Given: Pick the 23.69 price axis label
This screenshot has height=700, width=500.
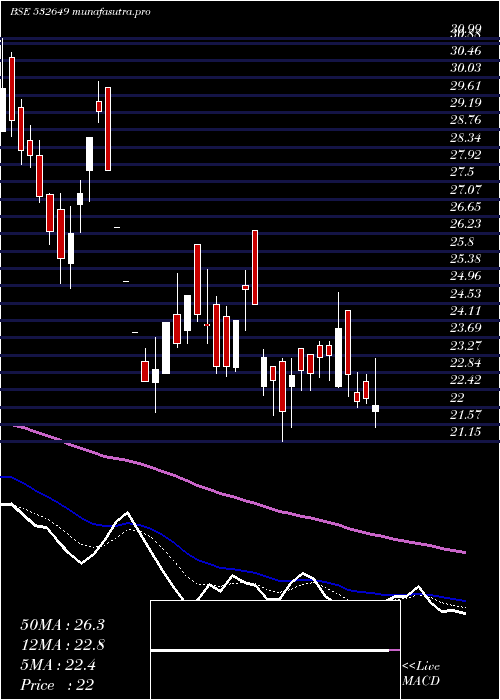Looking at the screenshot, I should [x=466, y=328].
